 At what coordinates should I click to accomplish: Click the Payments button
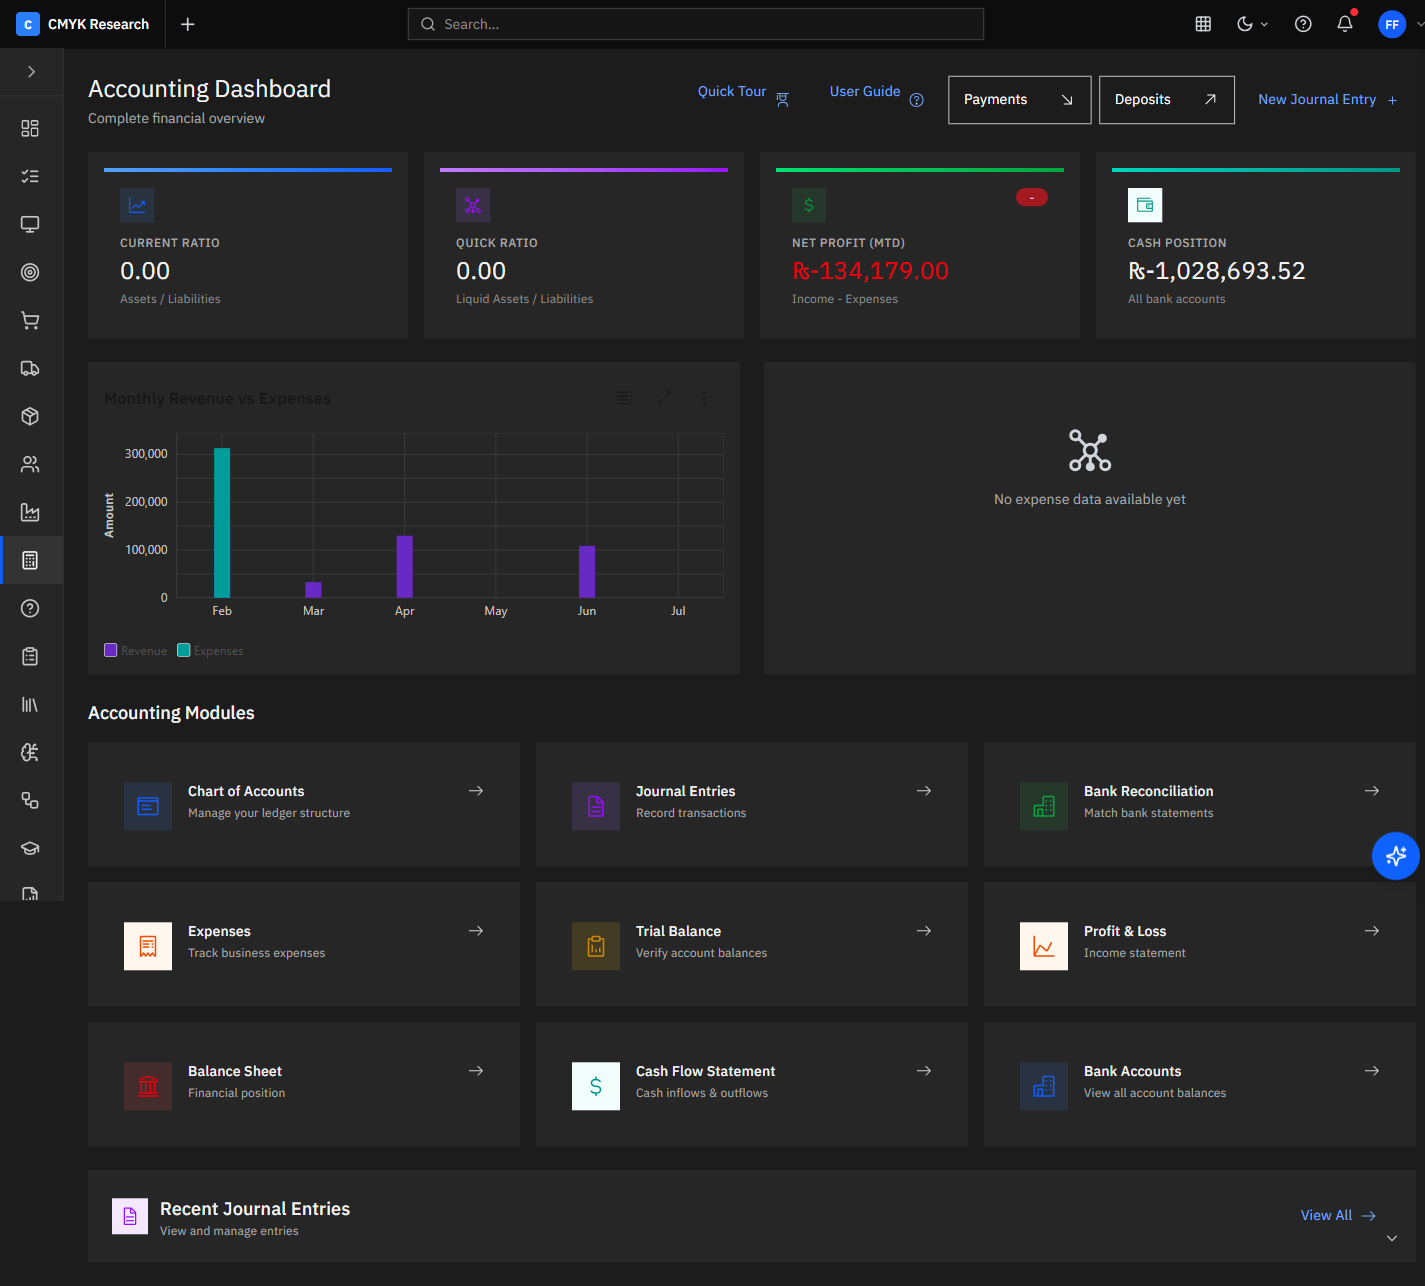coord(1019,100)
